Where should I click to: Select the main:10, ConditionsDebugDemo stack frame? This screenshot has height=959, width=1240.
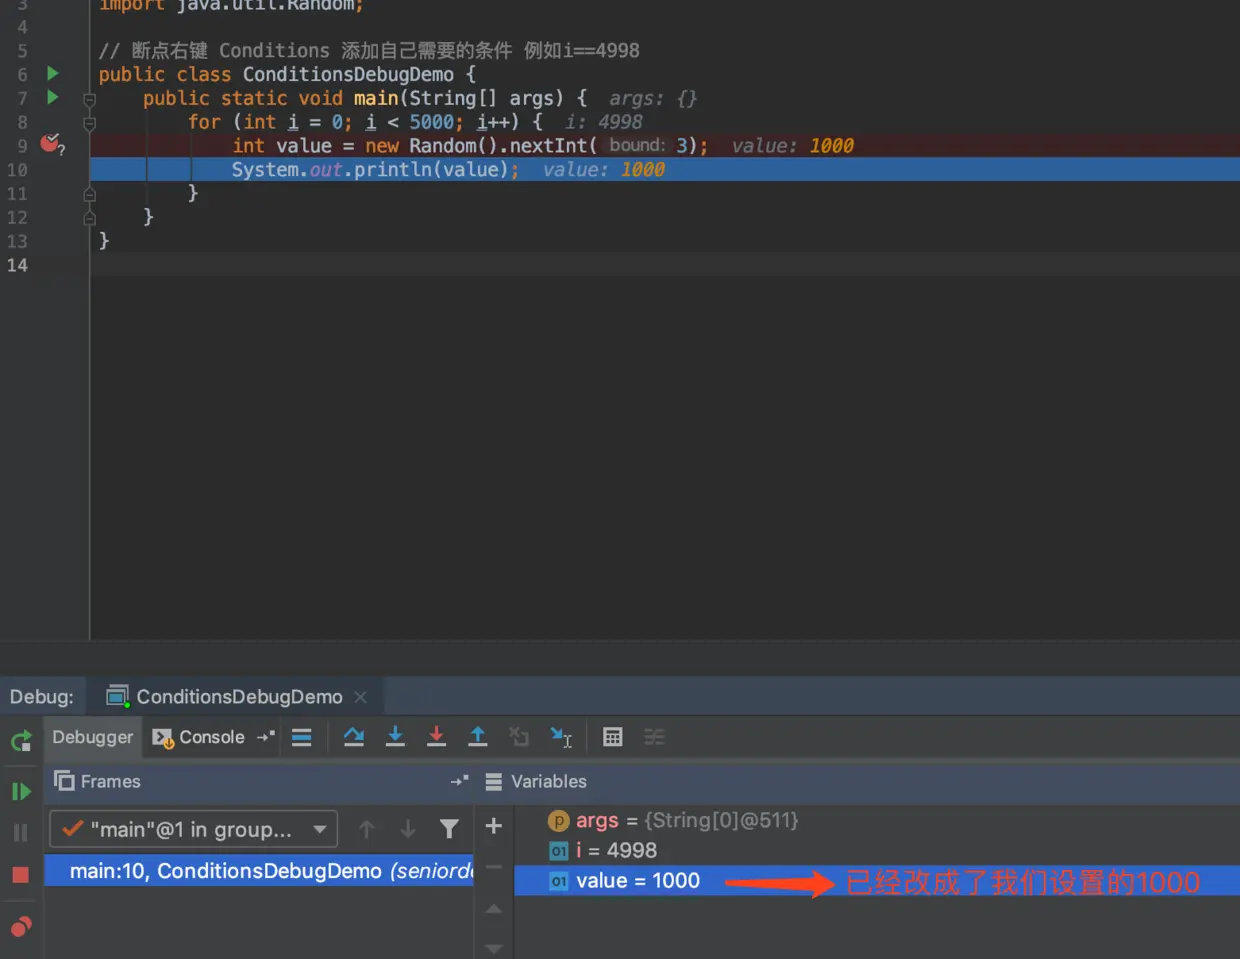[259, 871]
